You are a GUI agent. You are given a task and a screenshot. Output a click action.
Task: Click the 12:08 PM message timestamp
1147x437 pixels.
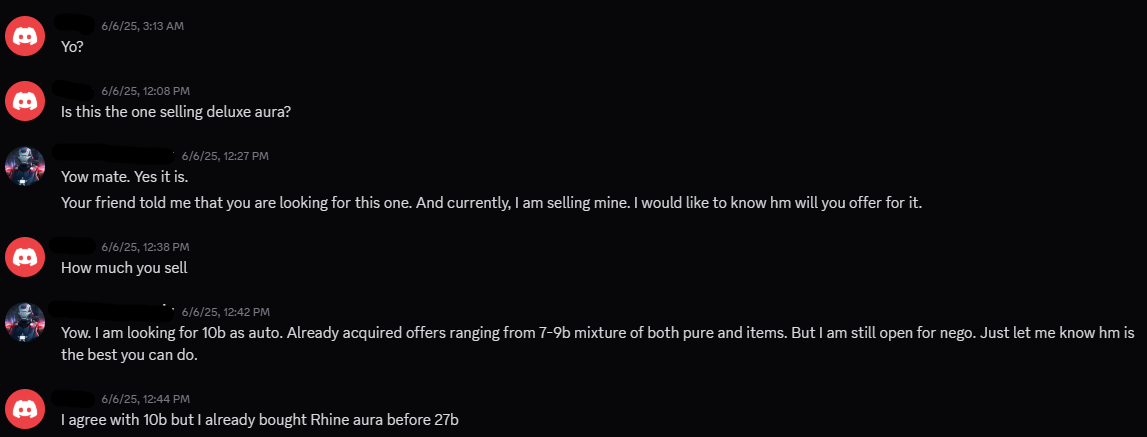point(146,91)
